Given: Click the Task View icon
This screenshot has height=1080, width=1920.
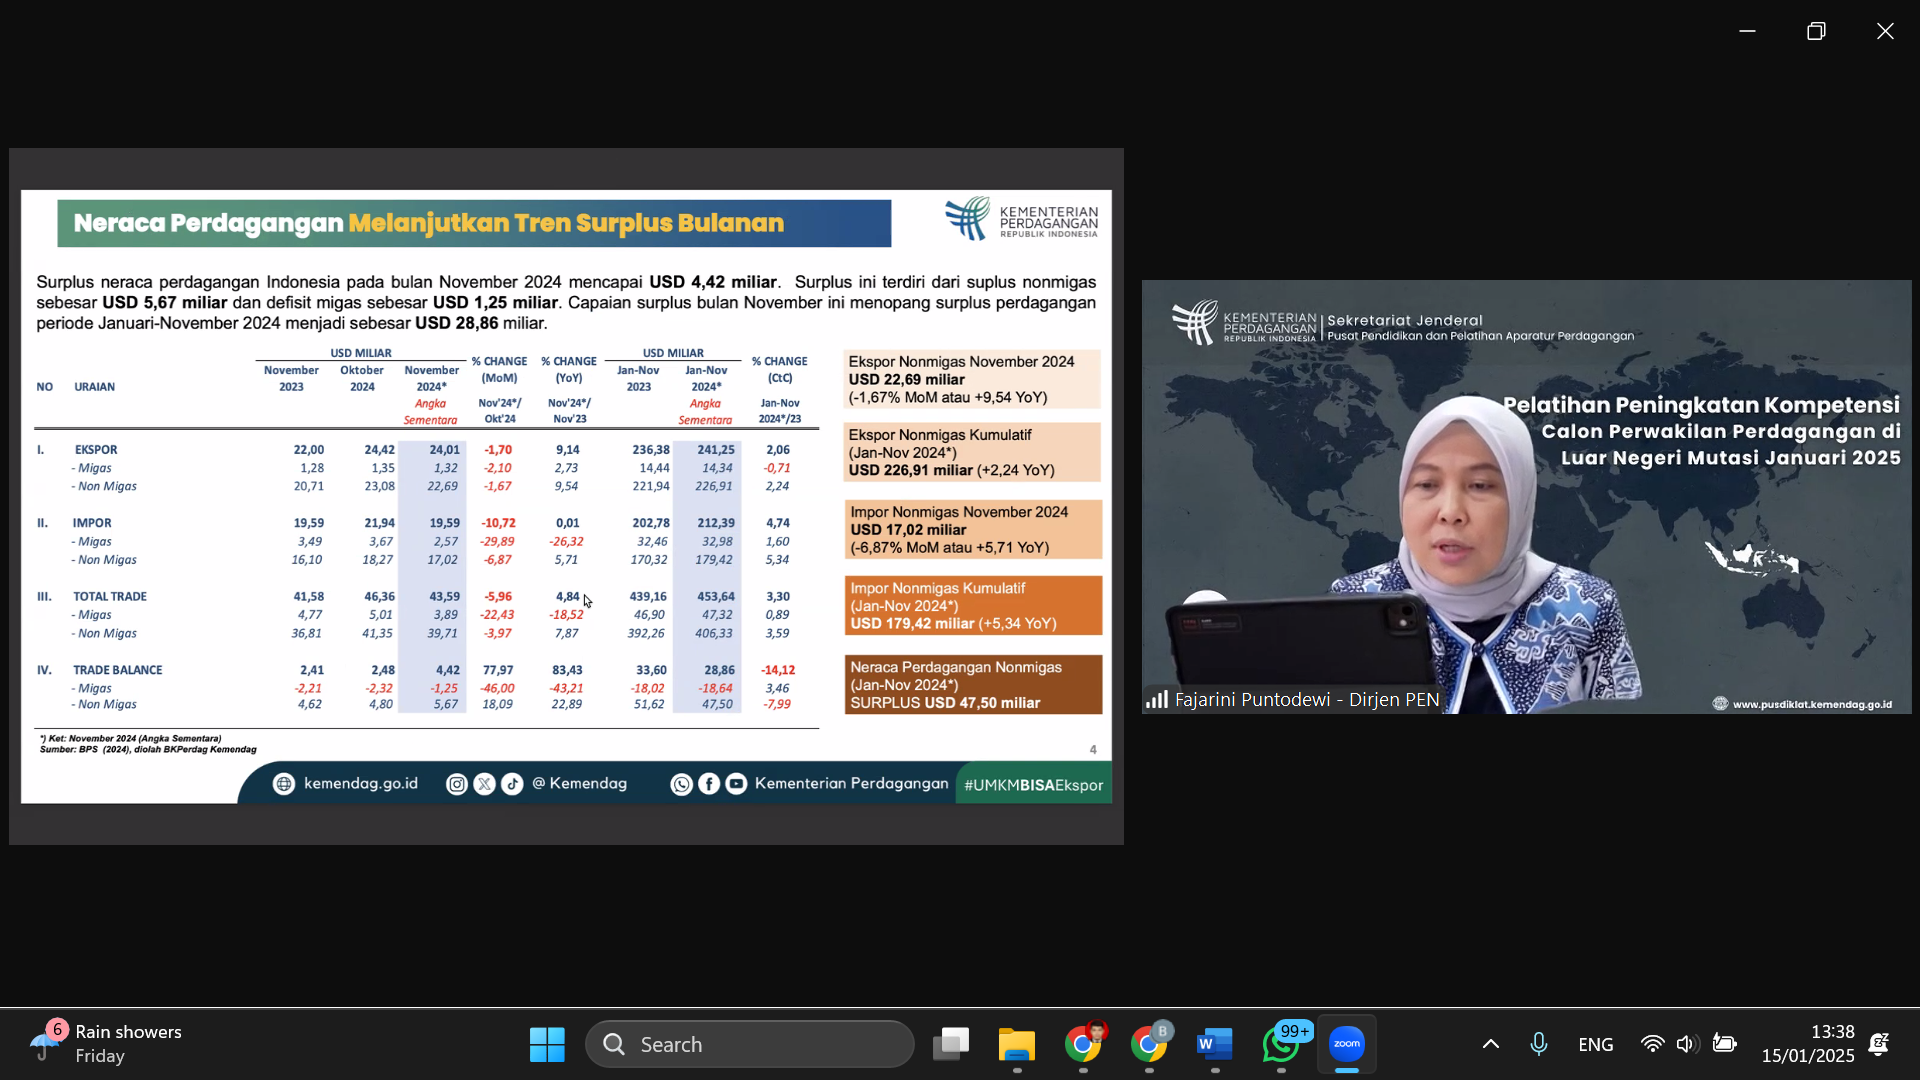Looking at the screenshot, I should (x=950, y=1044).
